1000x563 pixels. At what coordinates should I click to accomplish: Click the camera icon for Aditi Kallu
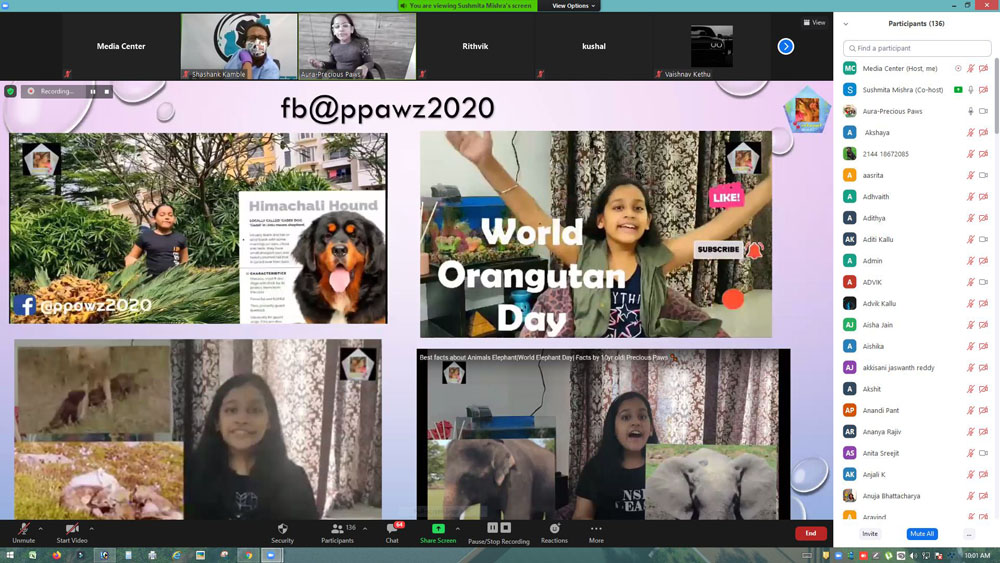(x=983, y=239)
